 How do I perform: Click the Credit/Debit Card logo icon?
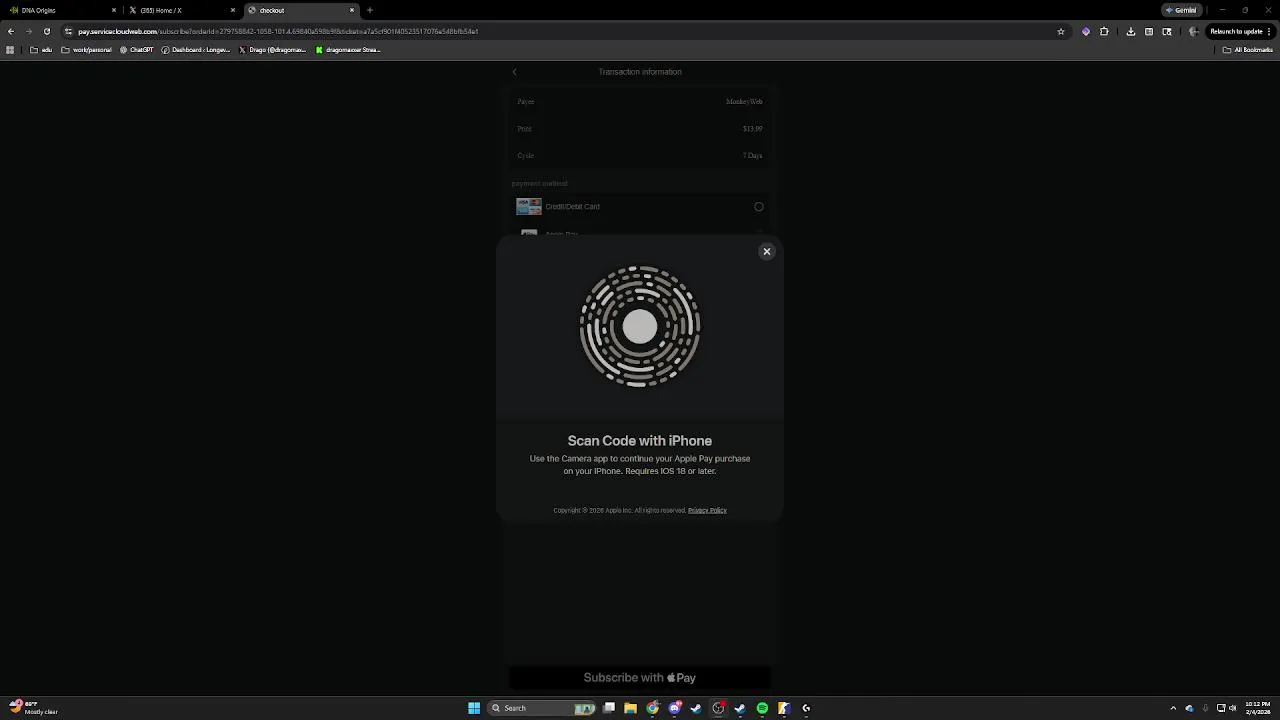click(529, 207)
